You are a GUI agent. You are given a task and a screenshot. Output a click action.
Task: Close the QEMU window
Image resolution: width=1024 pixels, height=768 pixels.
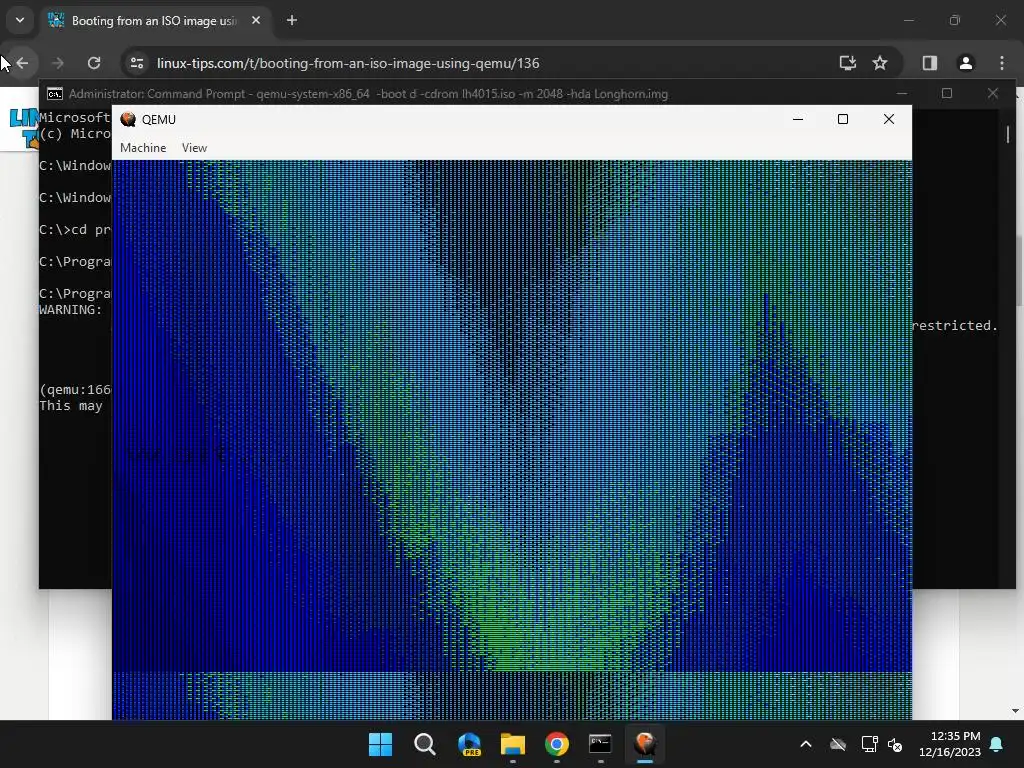click(x=889, y=119)
